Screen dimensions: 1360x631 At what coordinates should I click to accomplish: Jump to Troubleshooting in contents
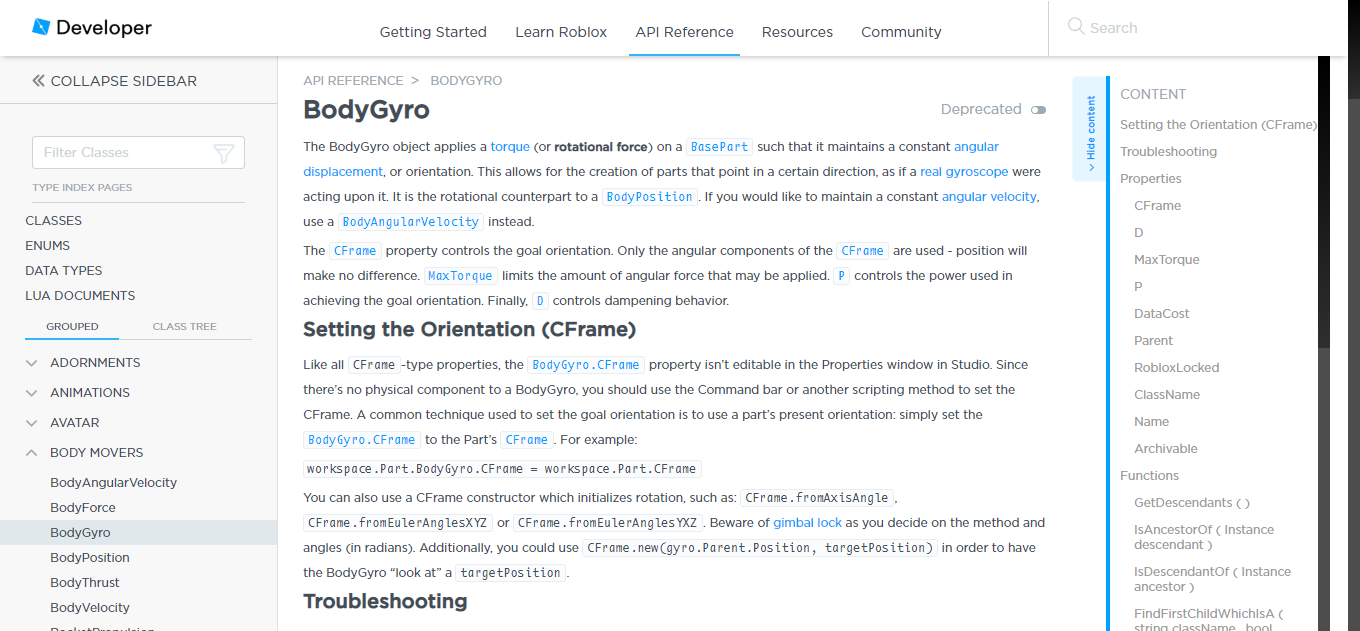coord(1168,152)
